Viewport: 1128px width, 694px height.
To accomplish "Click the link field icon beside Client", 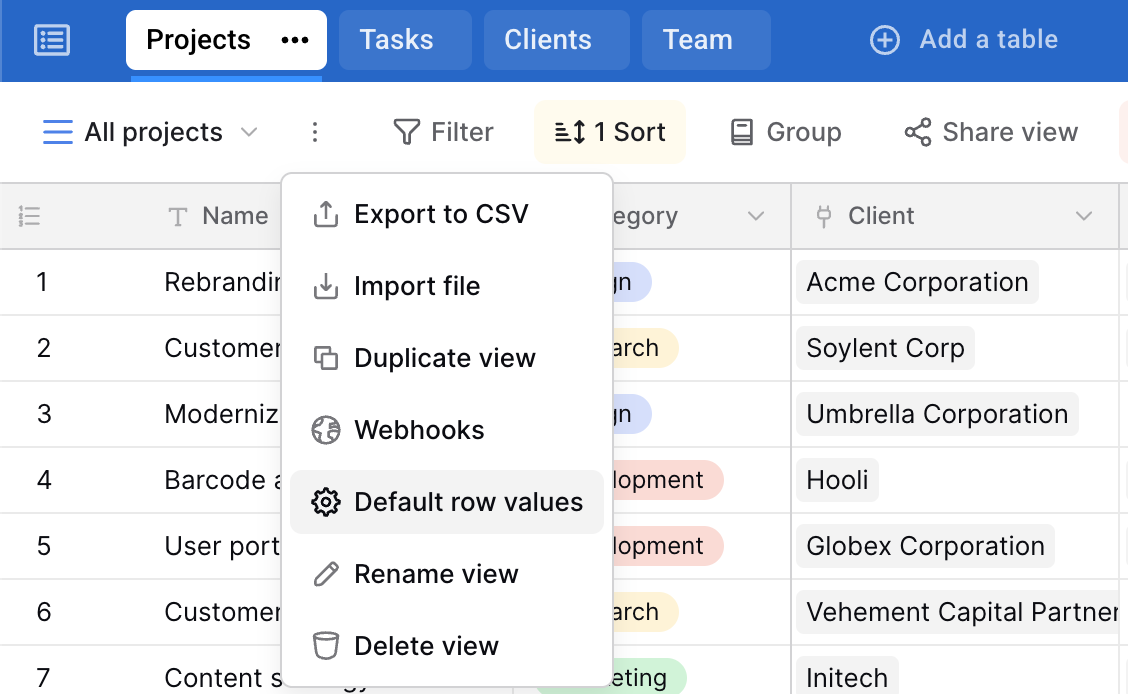I will click(x=824, y=216).
